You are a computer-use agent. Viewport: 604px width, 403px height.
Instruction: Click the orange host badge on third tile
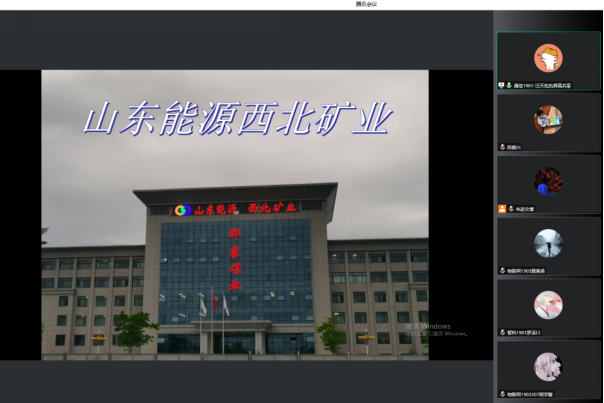502,208
